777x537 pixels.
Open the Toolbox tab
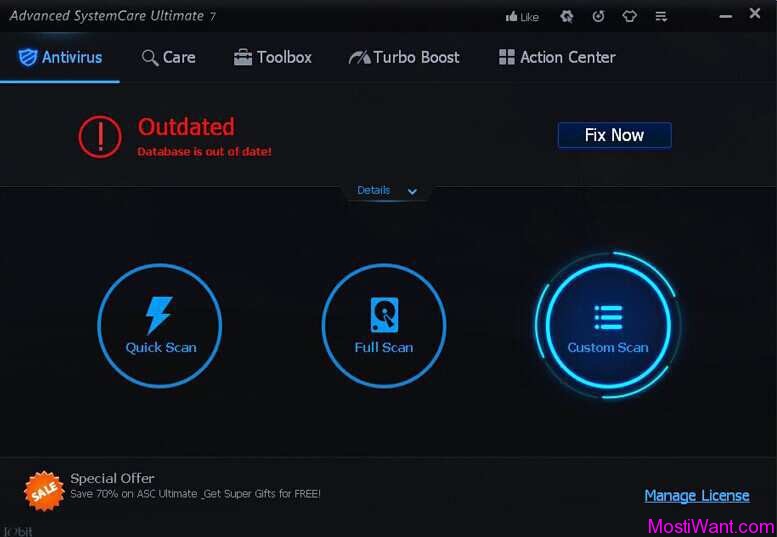point(273,57)
